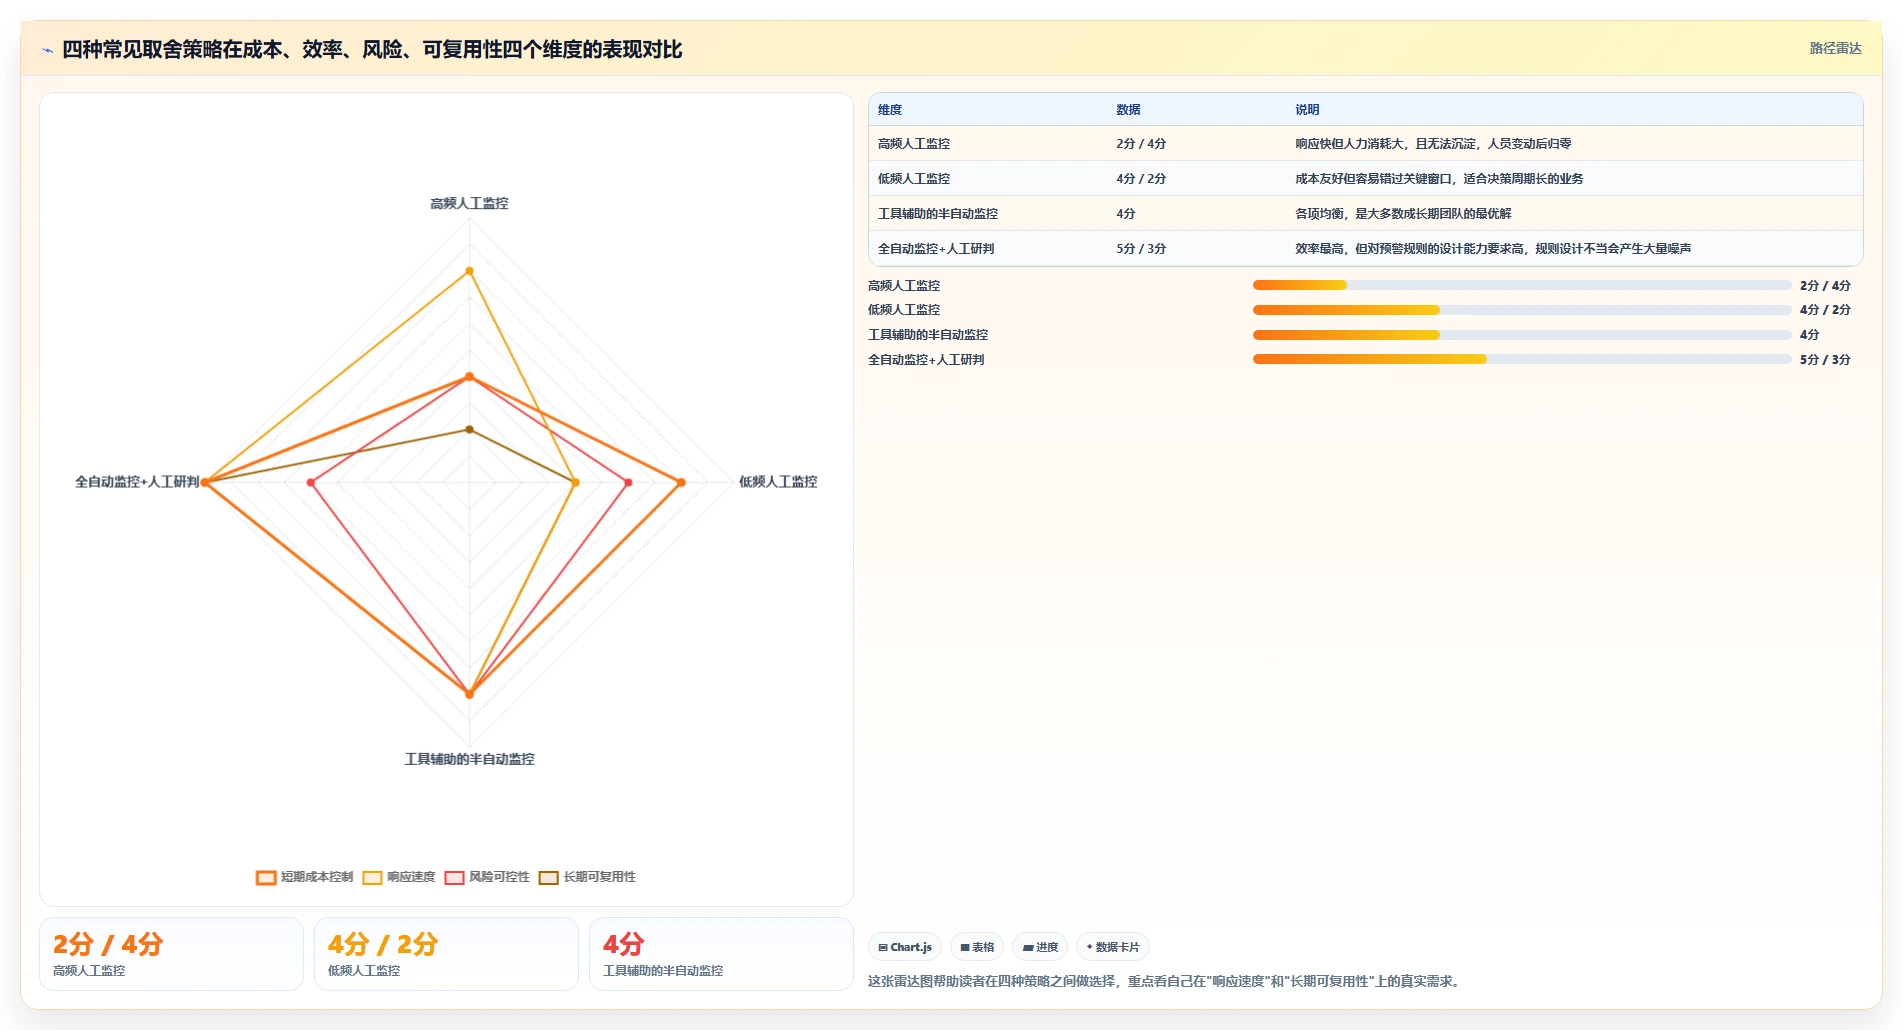Open the 4分 / 2分 低频人工监控 stat card
The width and height of the screenshot is (1903, 1030).
point(446,954)
